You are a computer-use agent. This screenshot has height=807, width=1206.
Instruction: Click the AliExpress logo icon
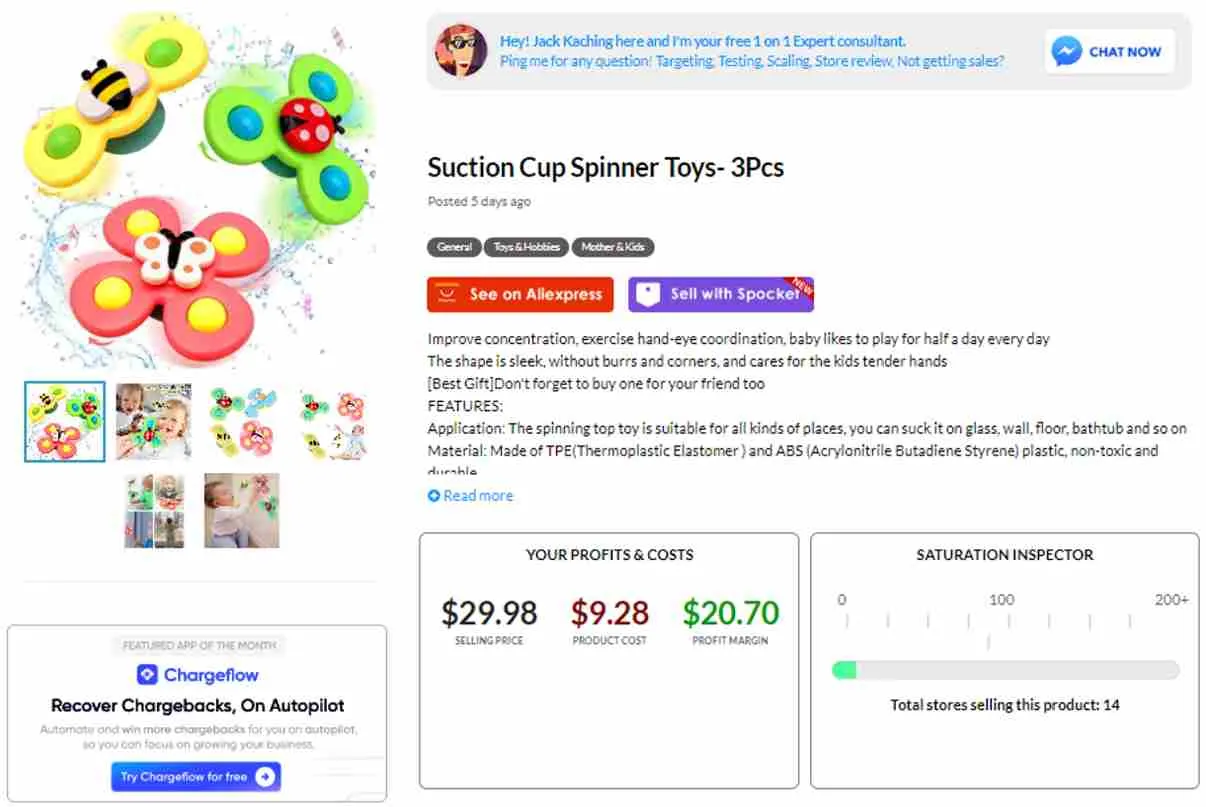pos(449,294)
